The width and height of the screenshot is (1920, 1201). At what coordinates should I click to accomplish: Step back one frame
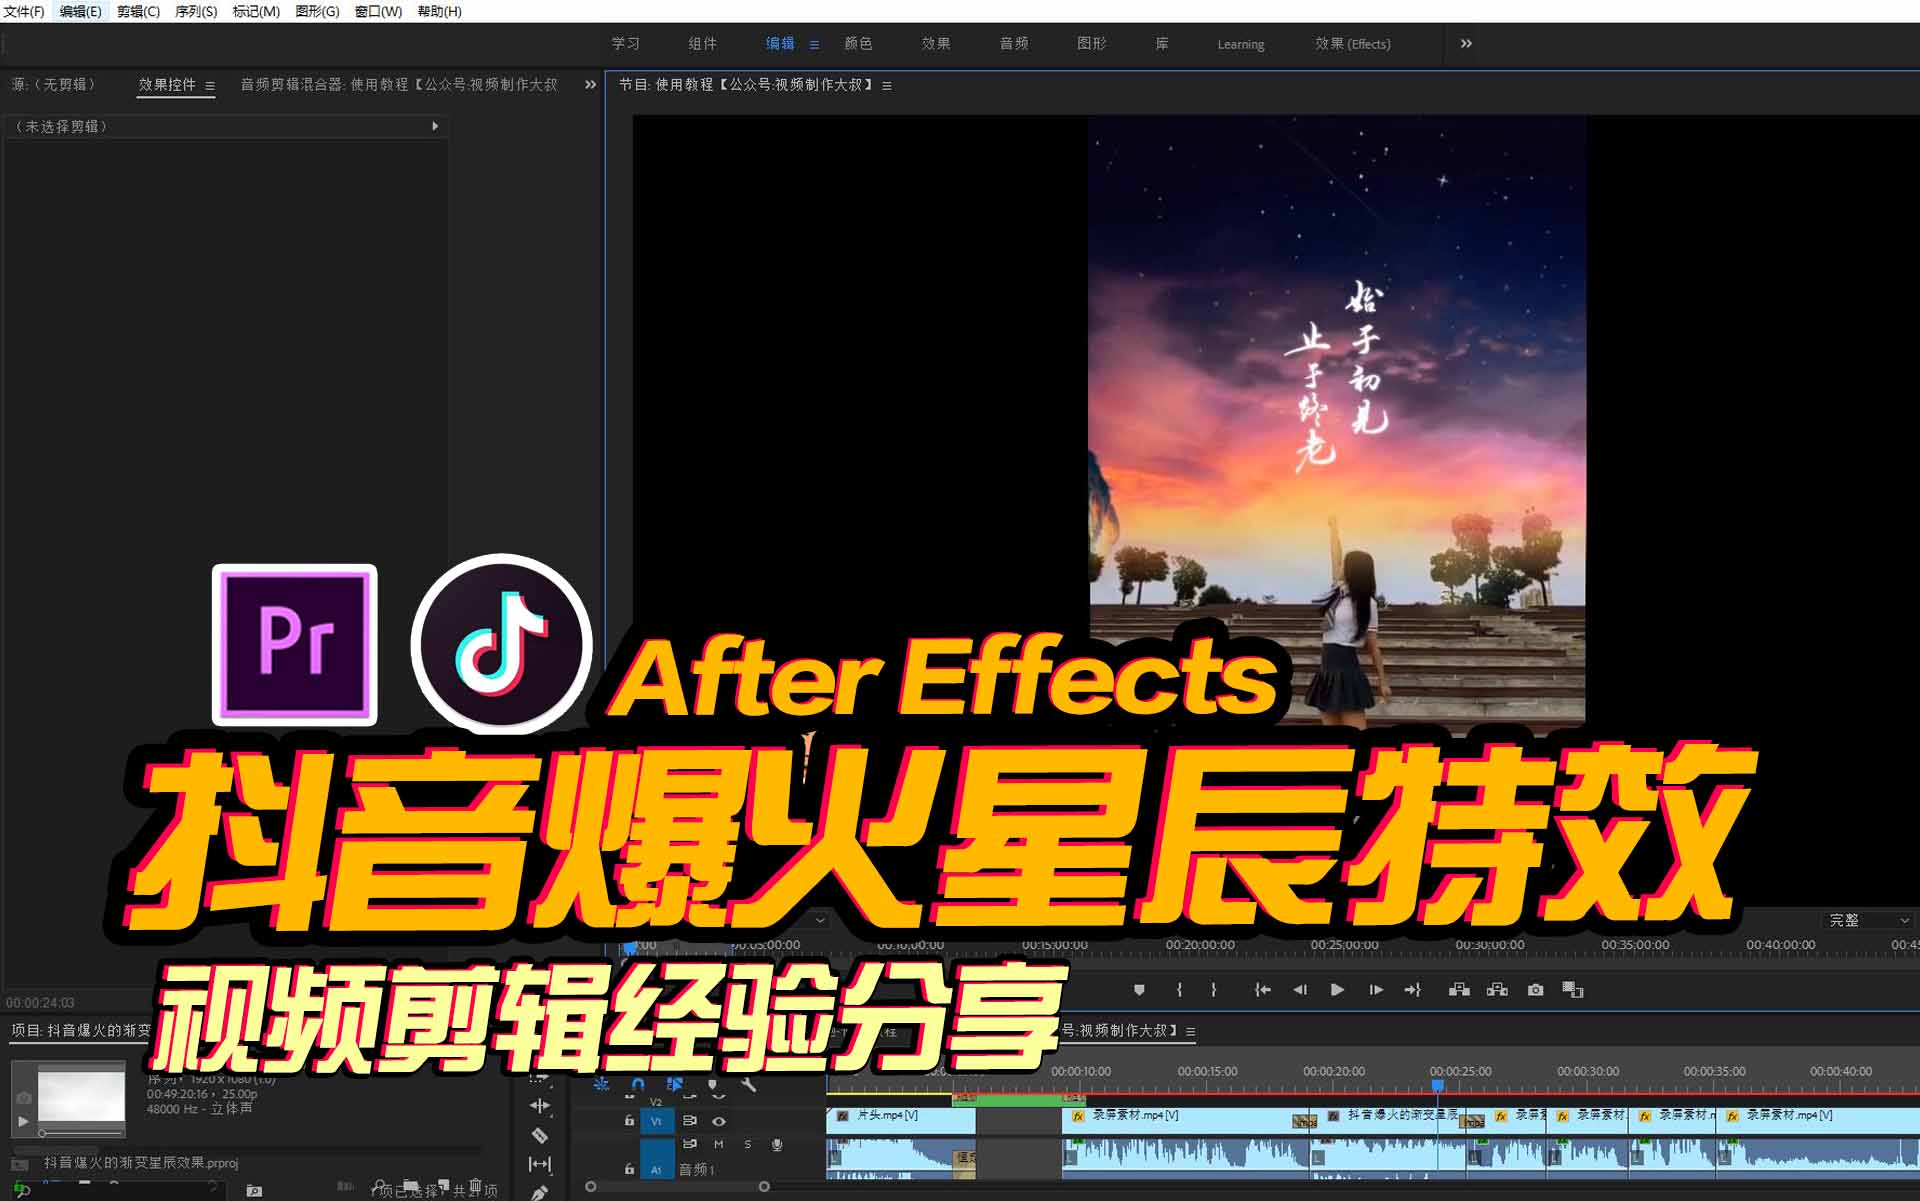(1299, 990)
